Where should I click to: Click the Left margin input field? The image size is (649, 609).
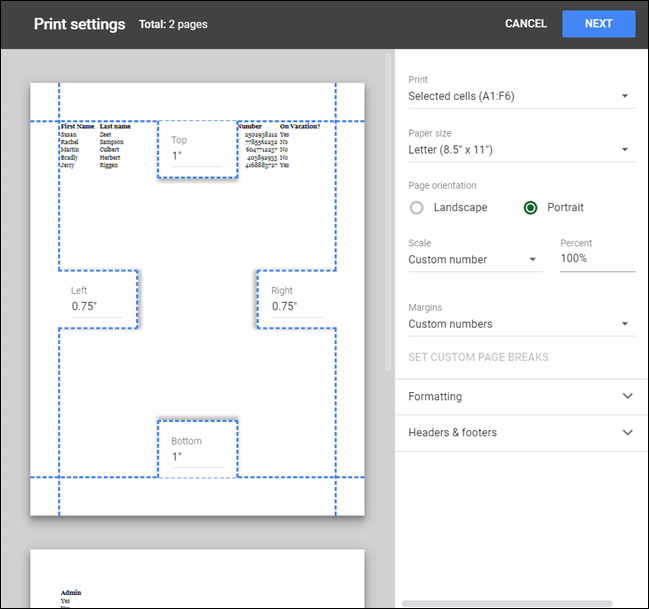pos(96,307)
